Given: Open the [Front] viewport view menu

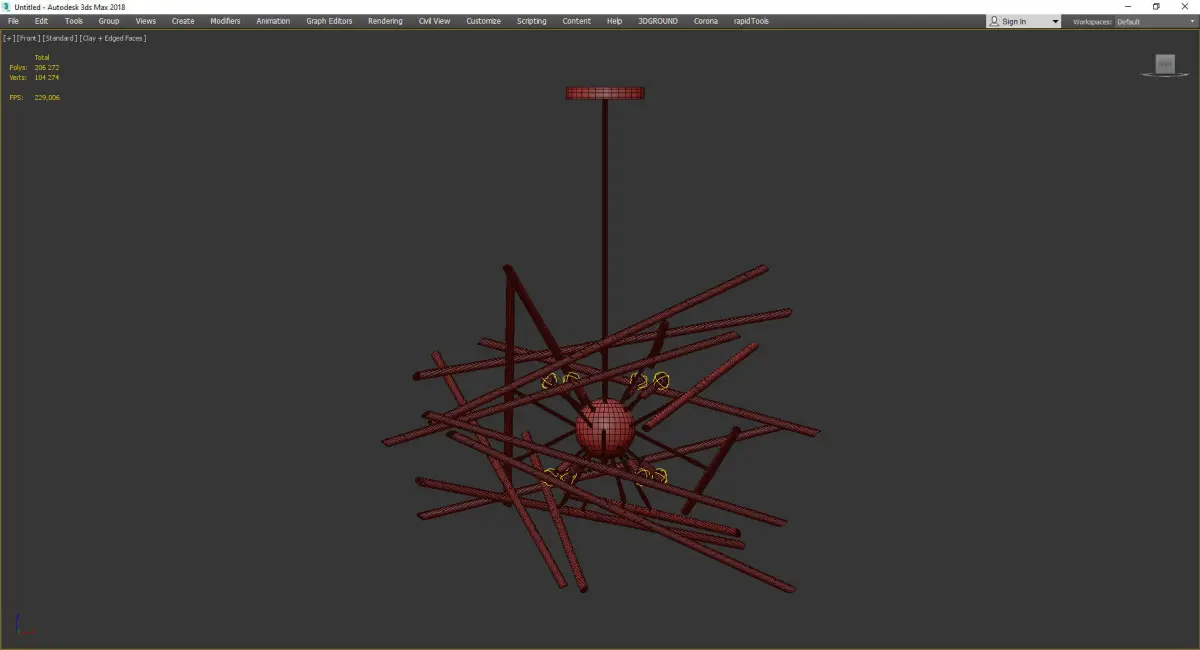Looking at the screenshot, I should (27, 38).
